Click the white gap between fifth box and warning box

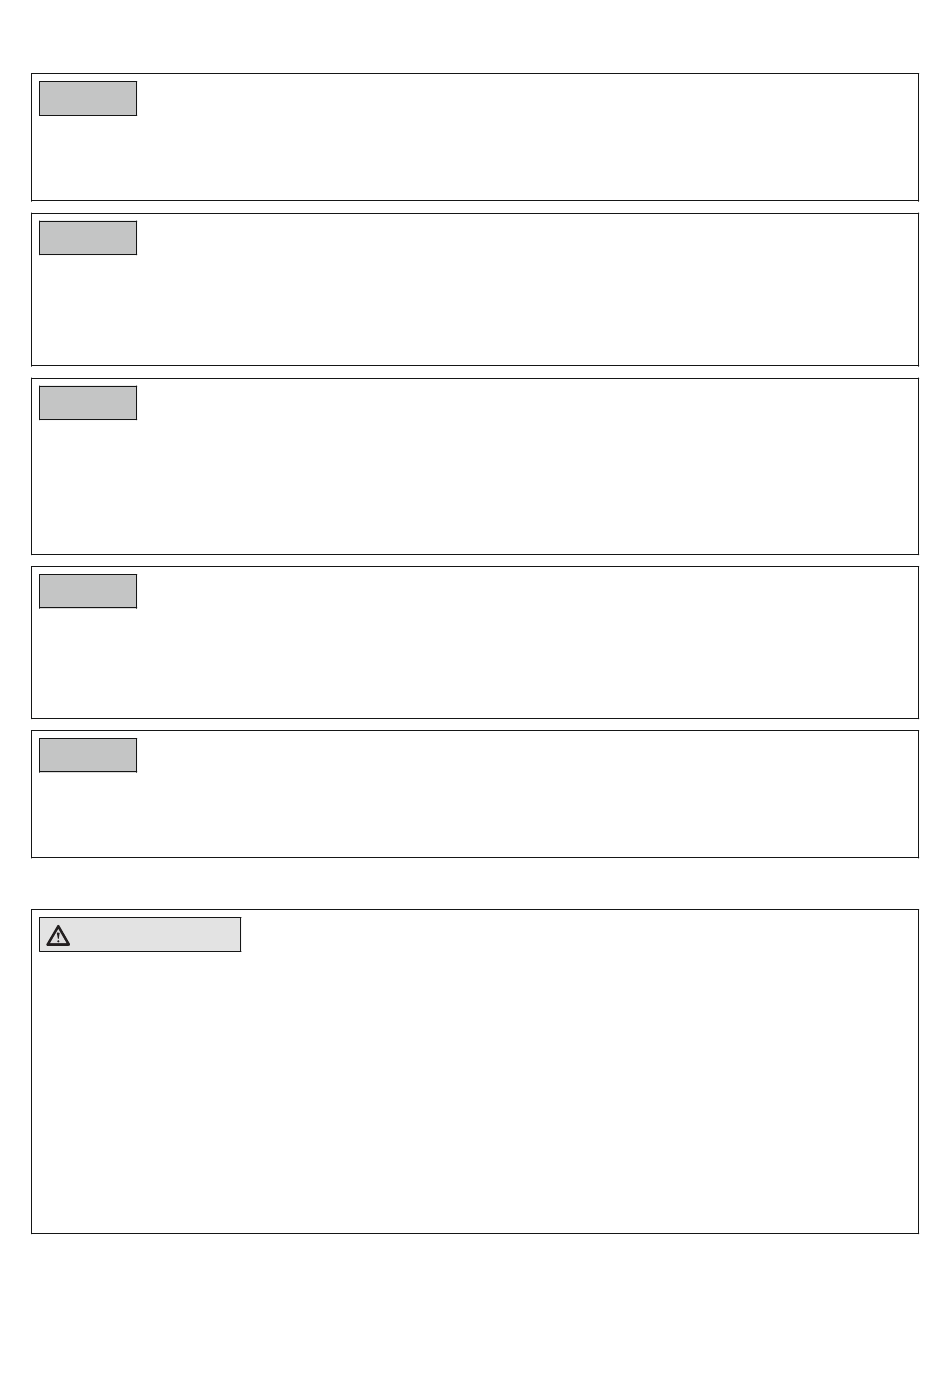475,883
